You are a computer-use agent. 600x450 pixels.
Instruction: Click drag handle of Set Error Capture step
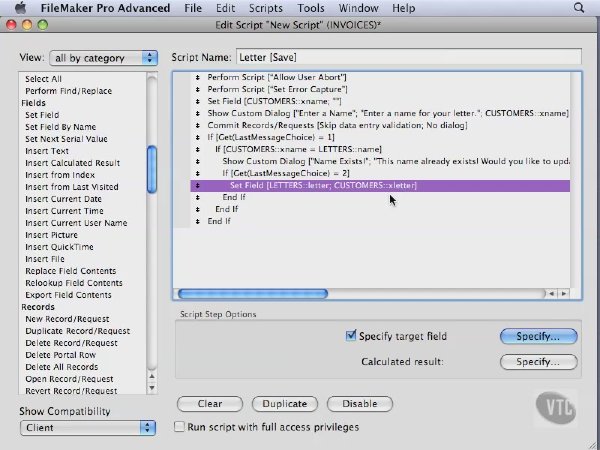(x=197, y=90)
